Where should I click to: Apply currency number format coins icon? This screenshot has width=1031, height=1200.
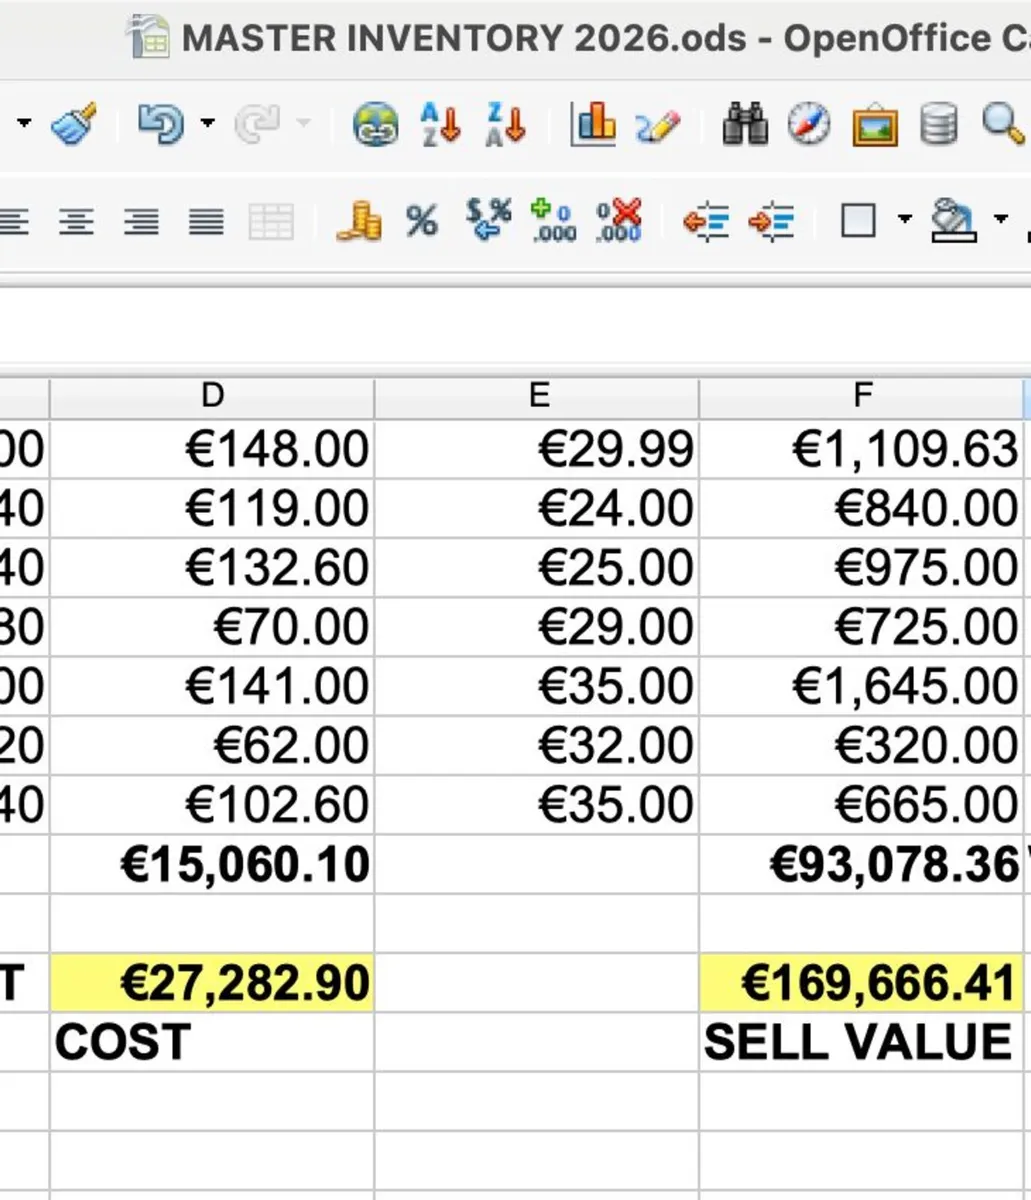tap(358, 220)
